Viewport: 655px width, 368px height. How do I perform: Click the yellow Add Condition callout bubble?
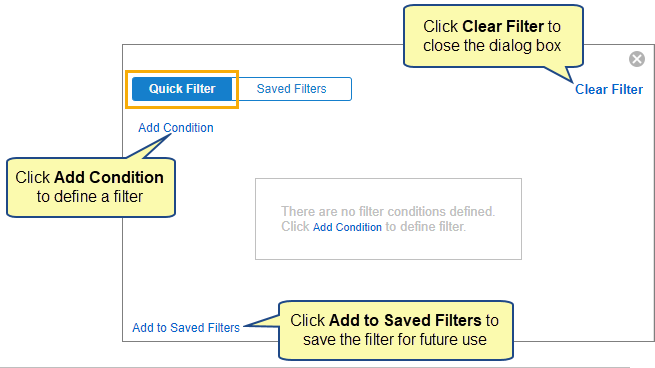click(91, 187)
